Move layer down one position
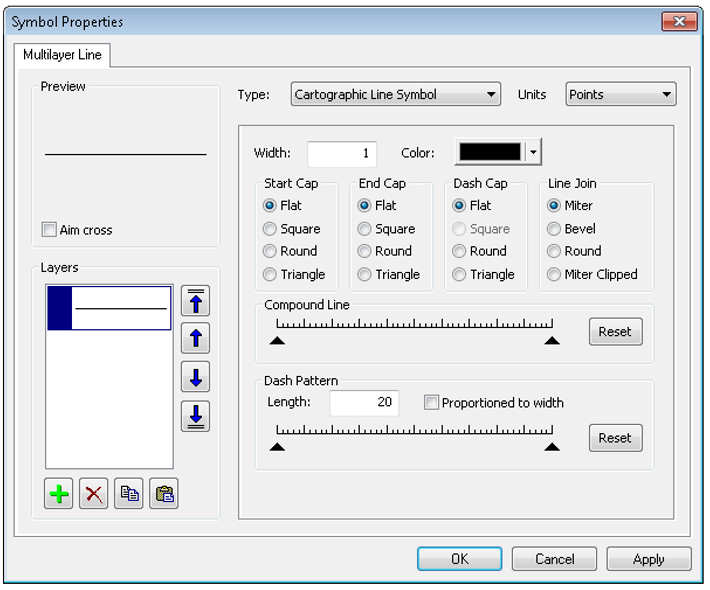The width and height of the screenshot is (710, 590). (195, 377)
